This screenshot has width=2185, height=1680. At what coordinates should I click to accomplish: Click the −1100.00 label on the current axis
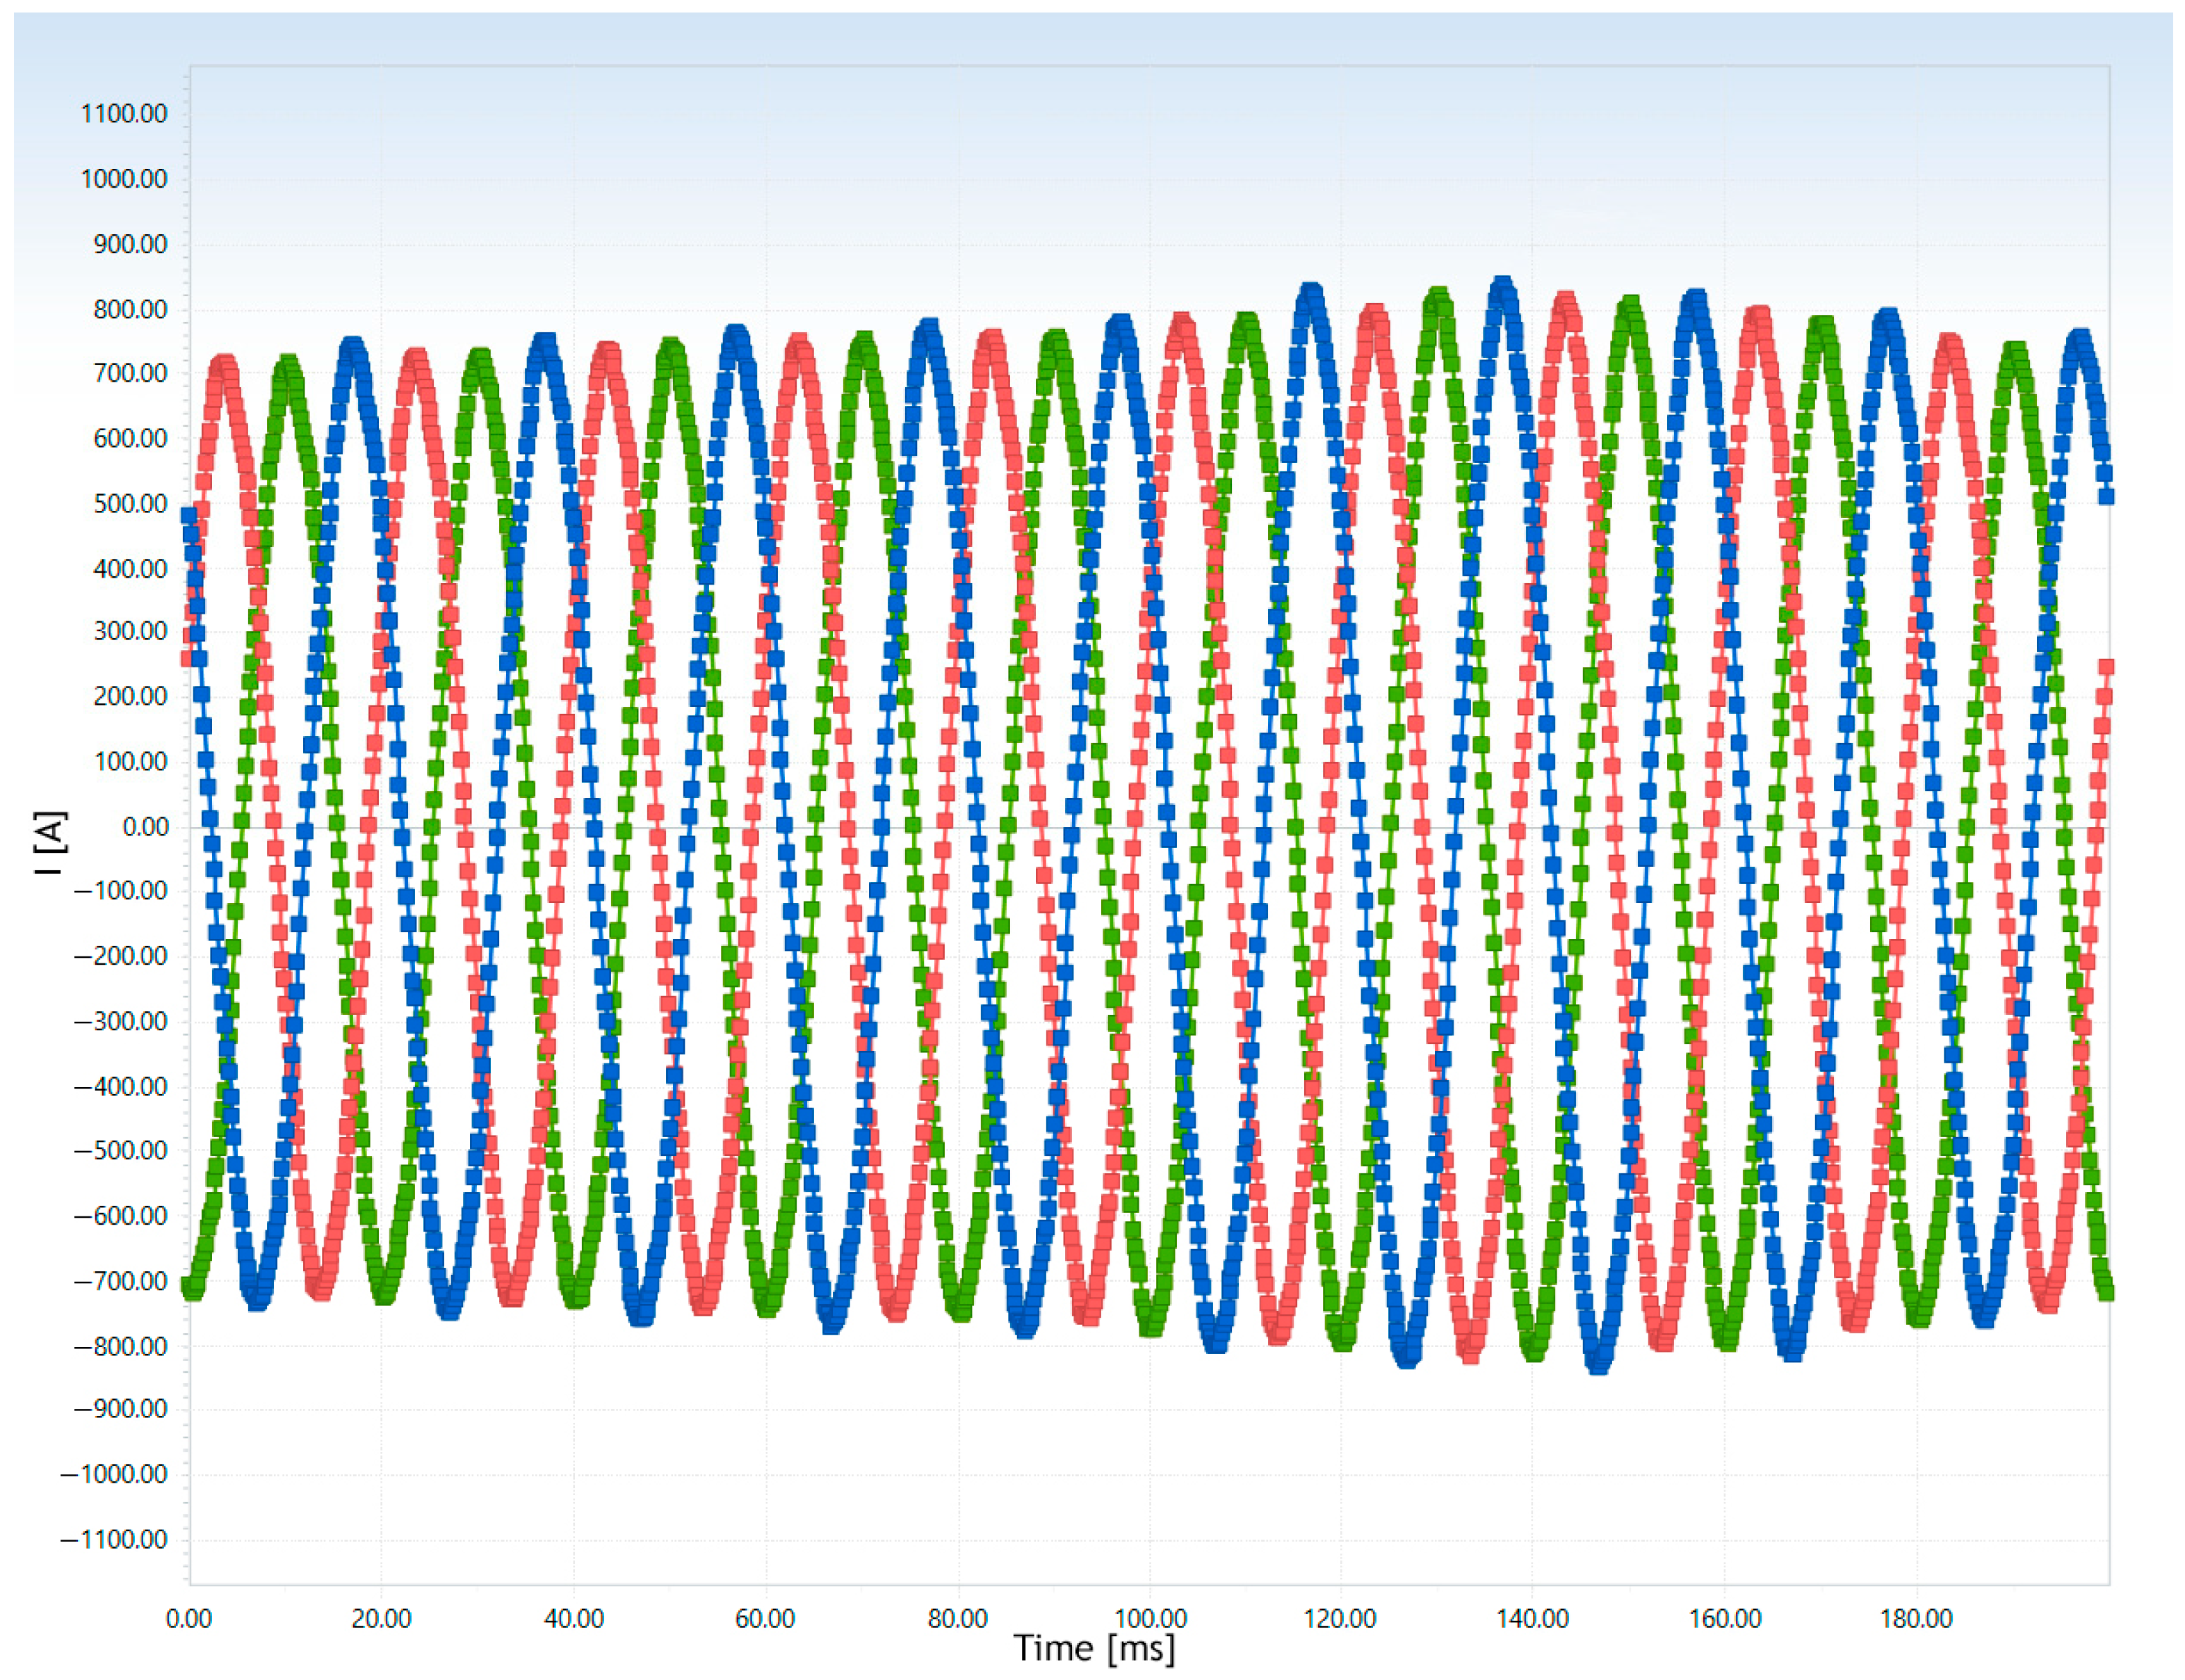(113, 1540)
